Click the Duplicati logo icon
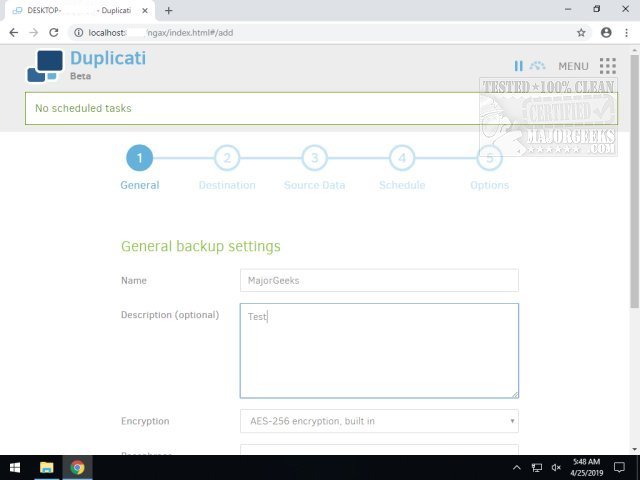640x480 pixels. coord(44,66)
